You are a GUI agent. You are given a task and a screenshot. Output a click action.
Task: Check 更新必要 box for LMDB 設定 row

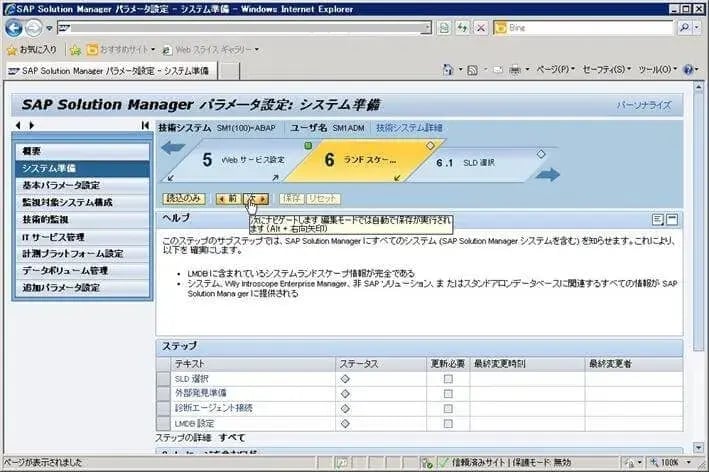(x=448, y=423)
